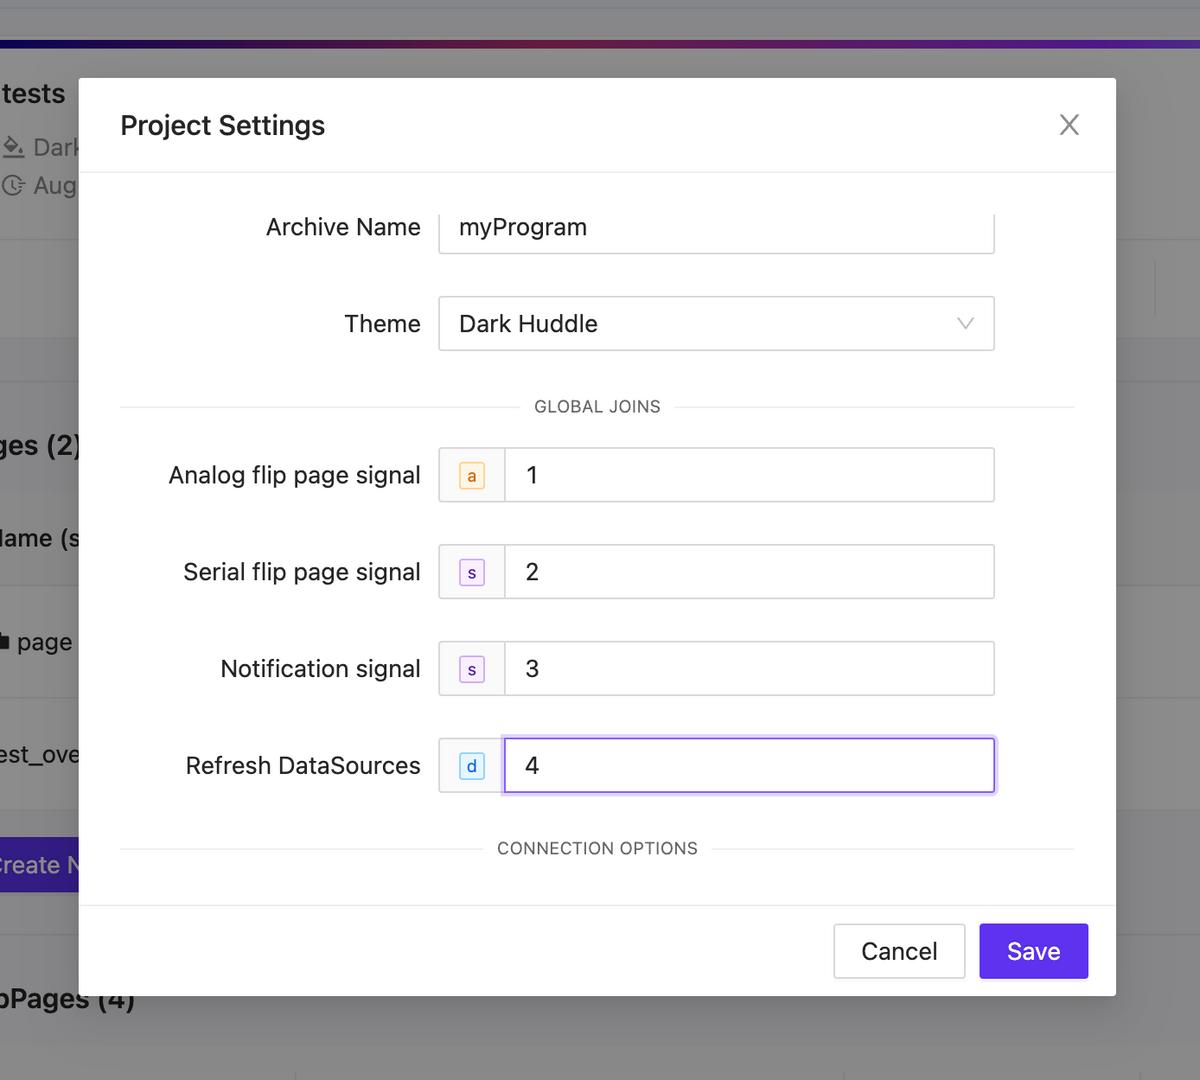Click the Theme dropdown chevron arrow
The image size is (1200, 1080).
click(x=965, y=323)
